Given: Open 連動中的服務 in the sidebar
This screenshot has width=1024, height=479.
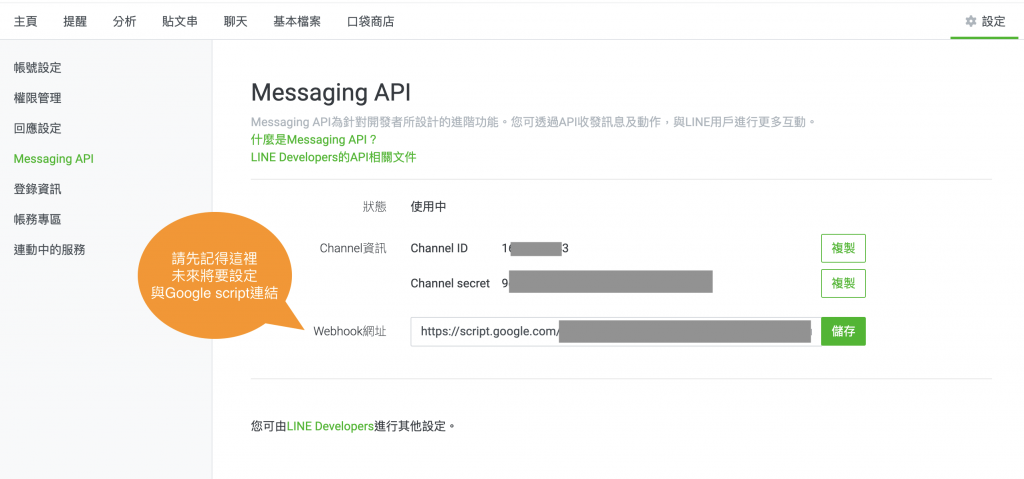Looking at the screenshot, I should [x=50, y=250].
